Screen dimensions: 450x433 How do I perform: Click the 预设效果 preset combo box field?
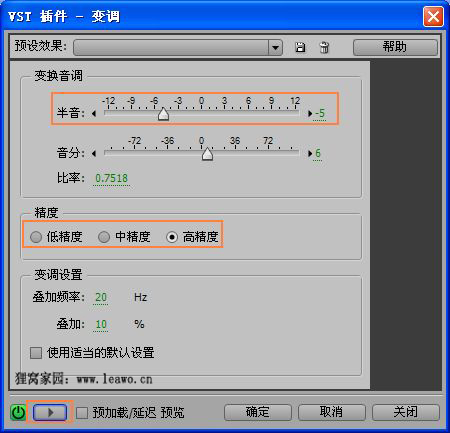pyautogui.click(x=178, y=48)
